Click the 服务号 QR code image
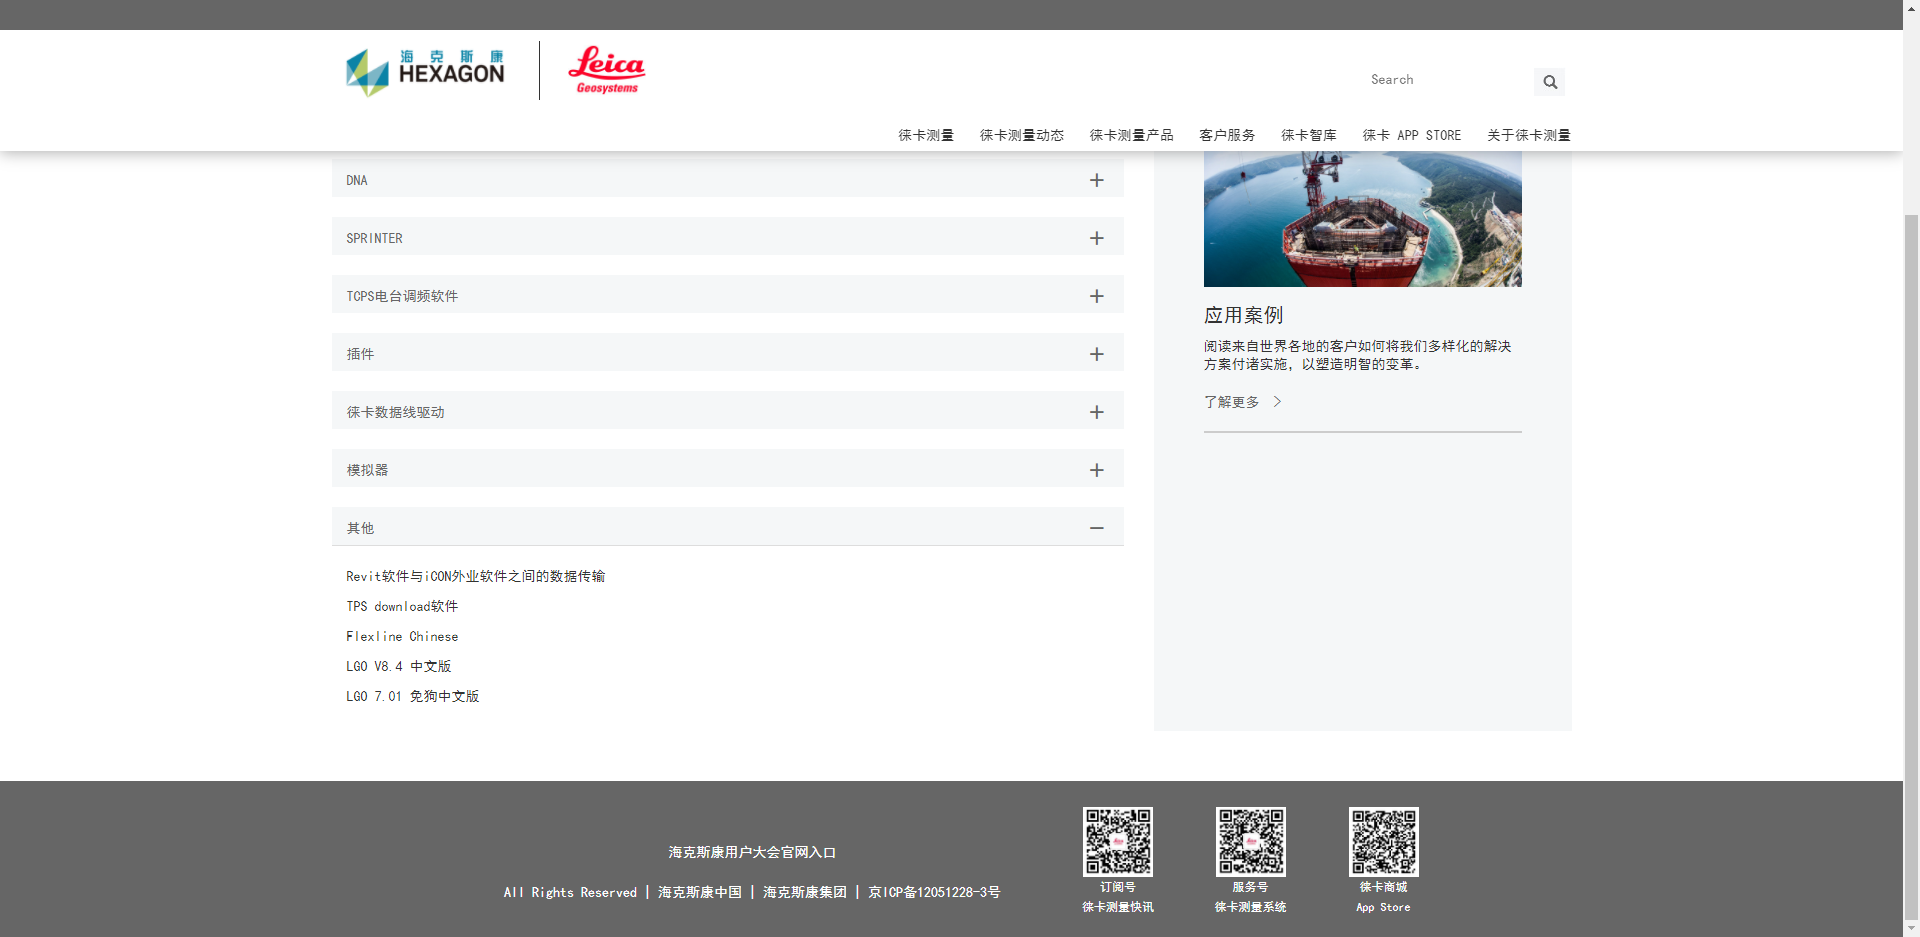Viewport: 1920px width, 937px height. pos(1250,840)
